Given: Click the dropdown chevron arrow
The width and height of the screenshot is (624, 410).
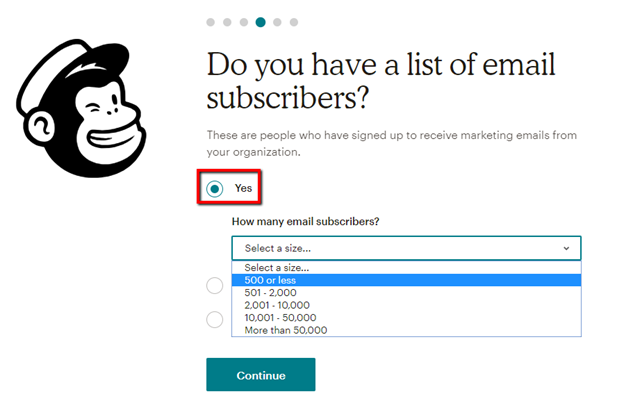Looking at the screenshot, I should pos(566,248).
